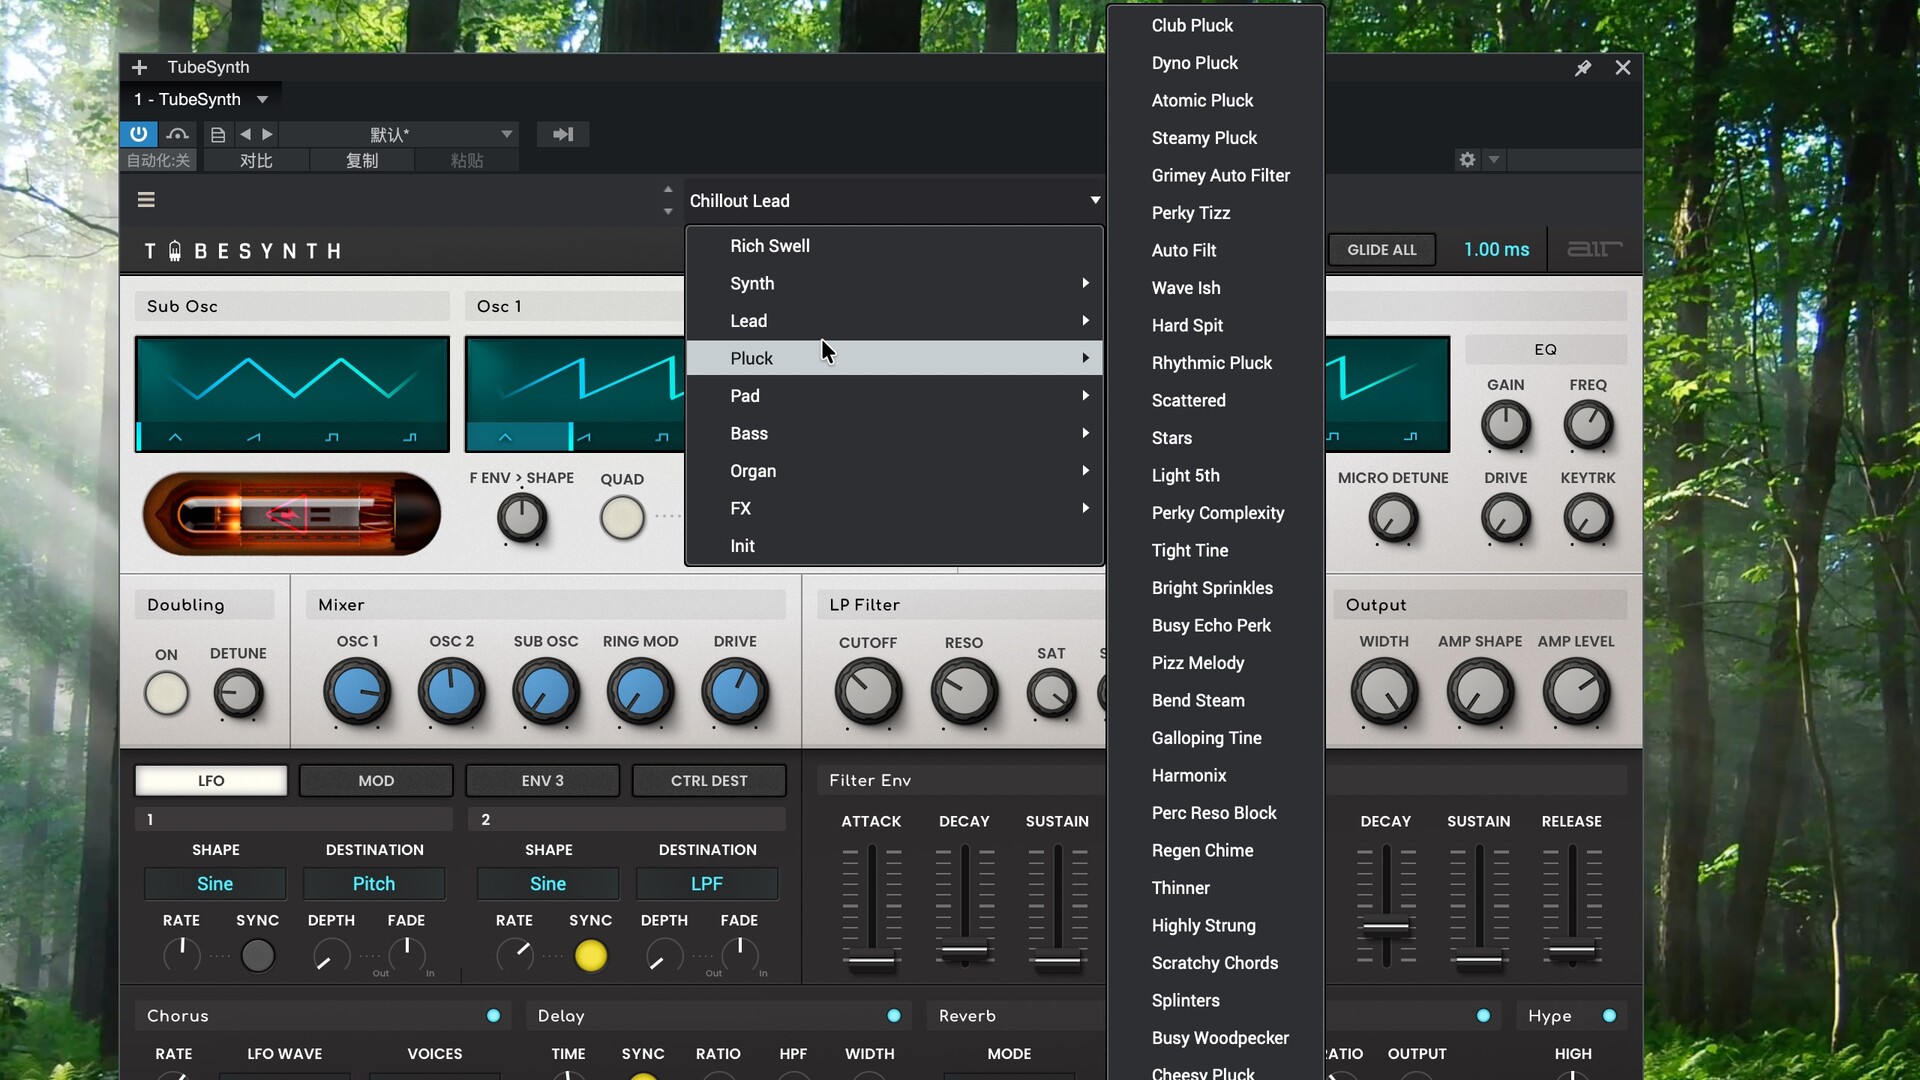This screenshot has width=1920, height=1080.
Task: Go to next preset arrow
Action: coord(267,134)
